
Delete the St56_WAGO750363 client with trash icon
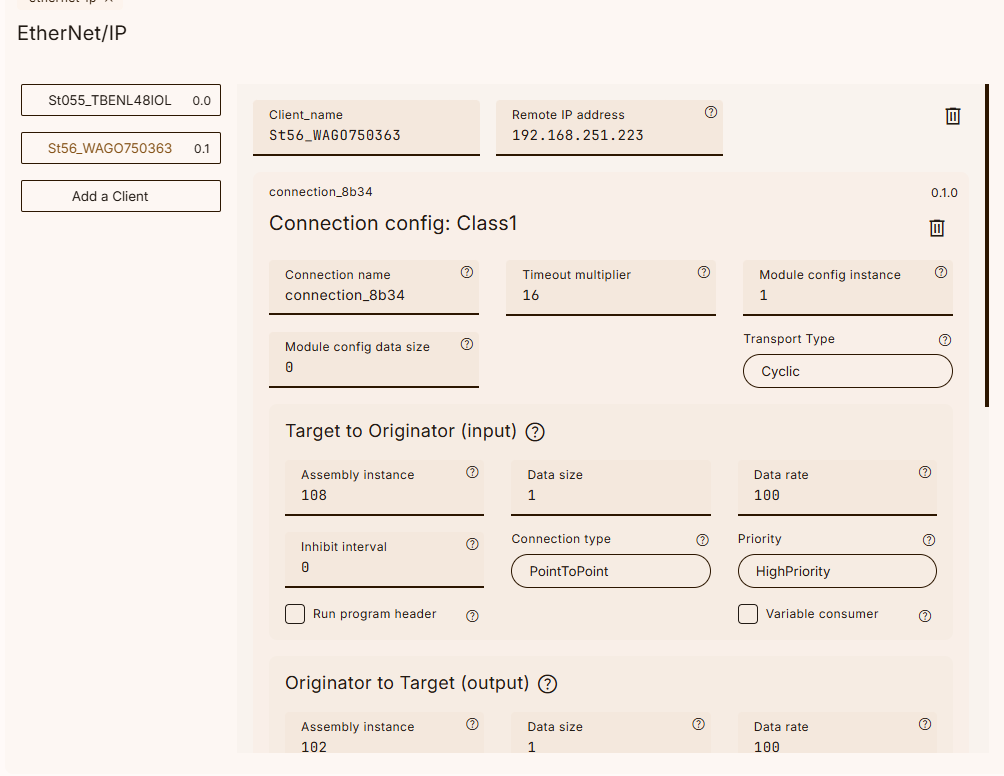point(952,116)
